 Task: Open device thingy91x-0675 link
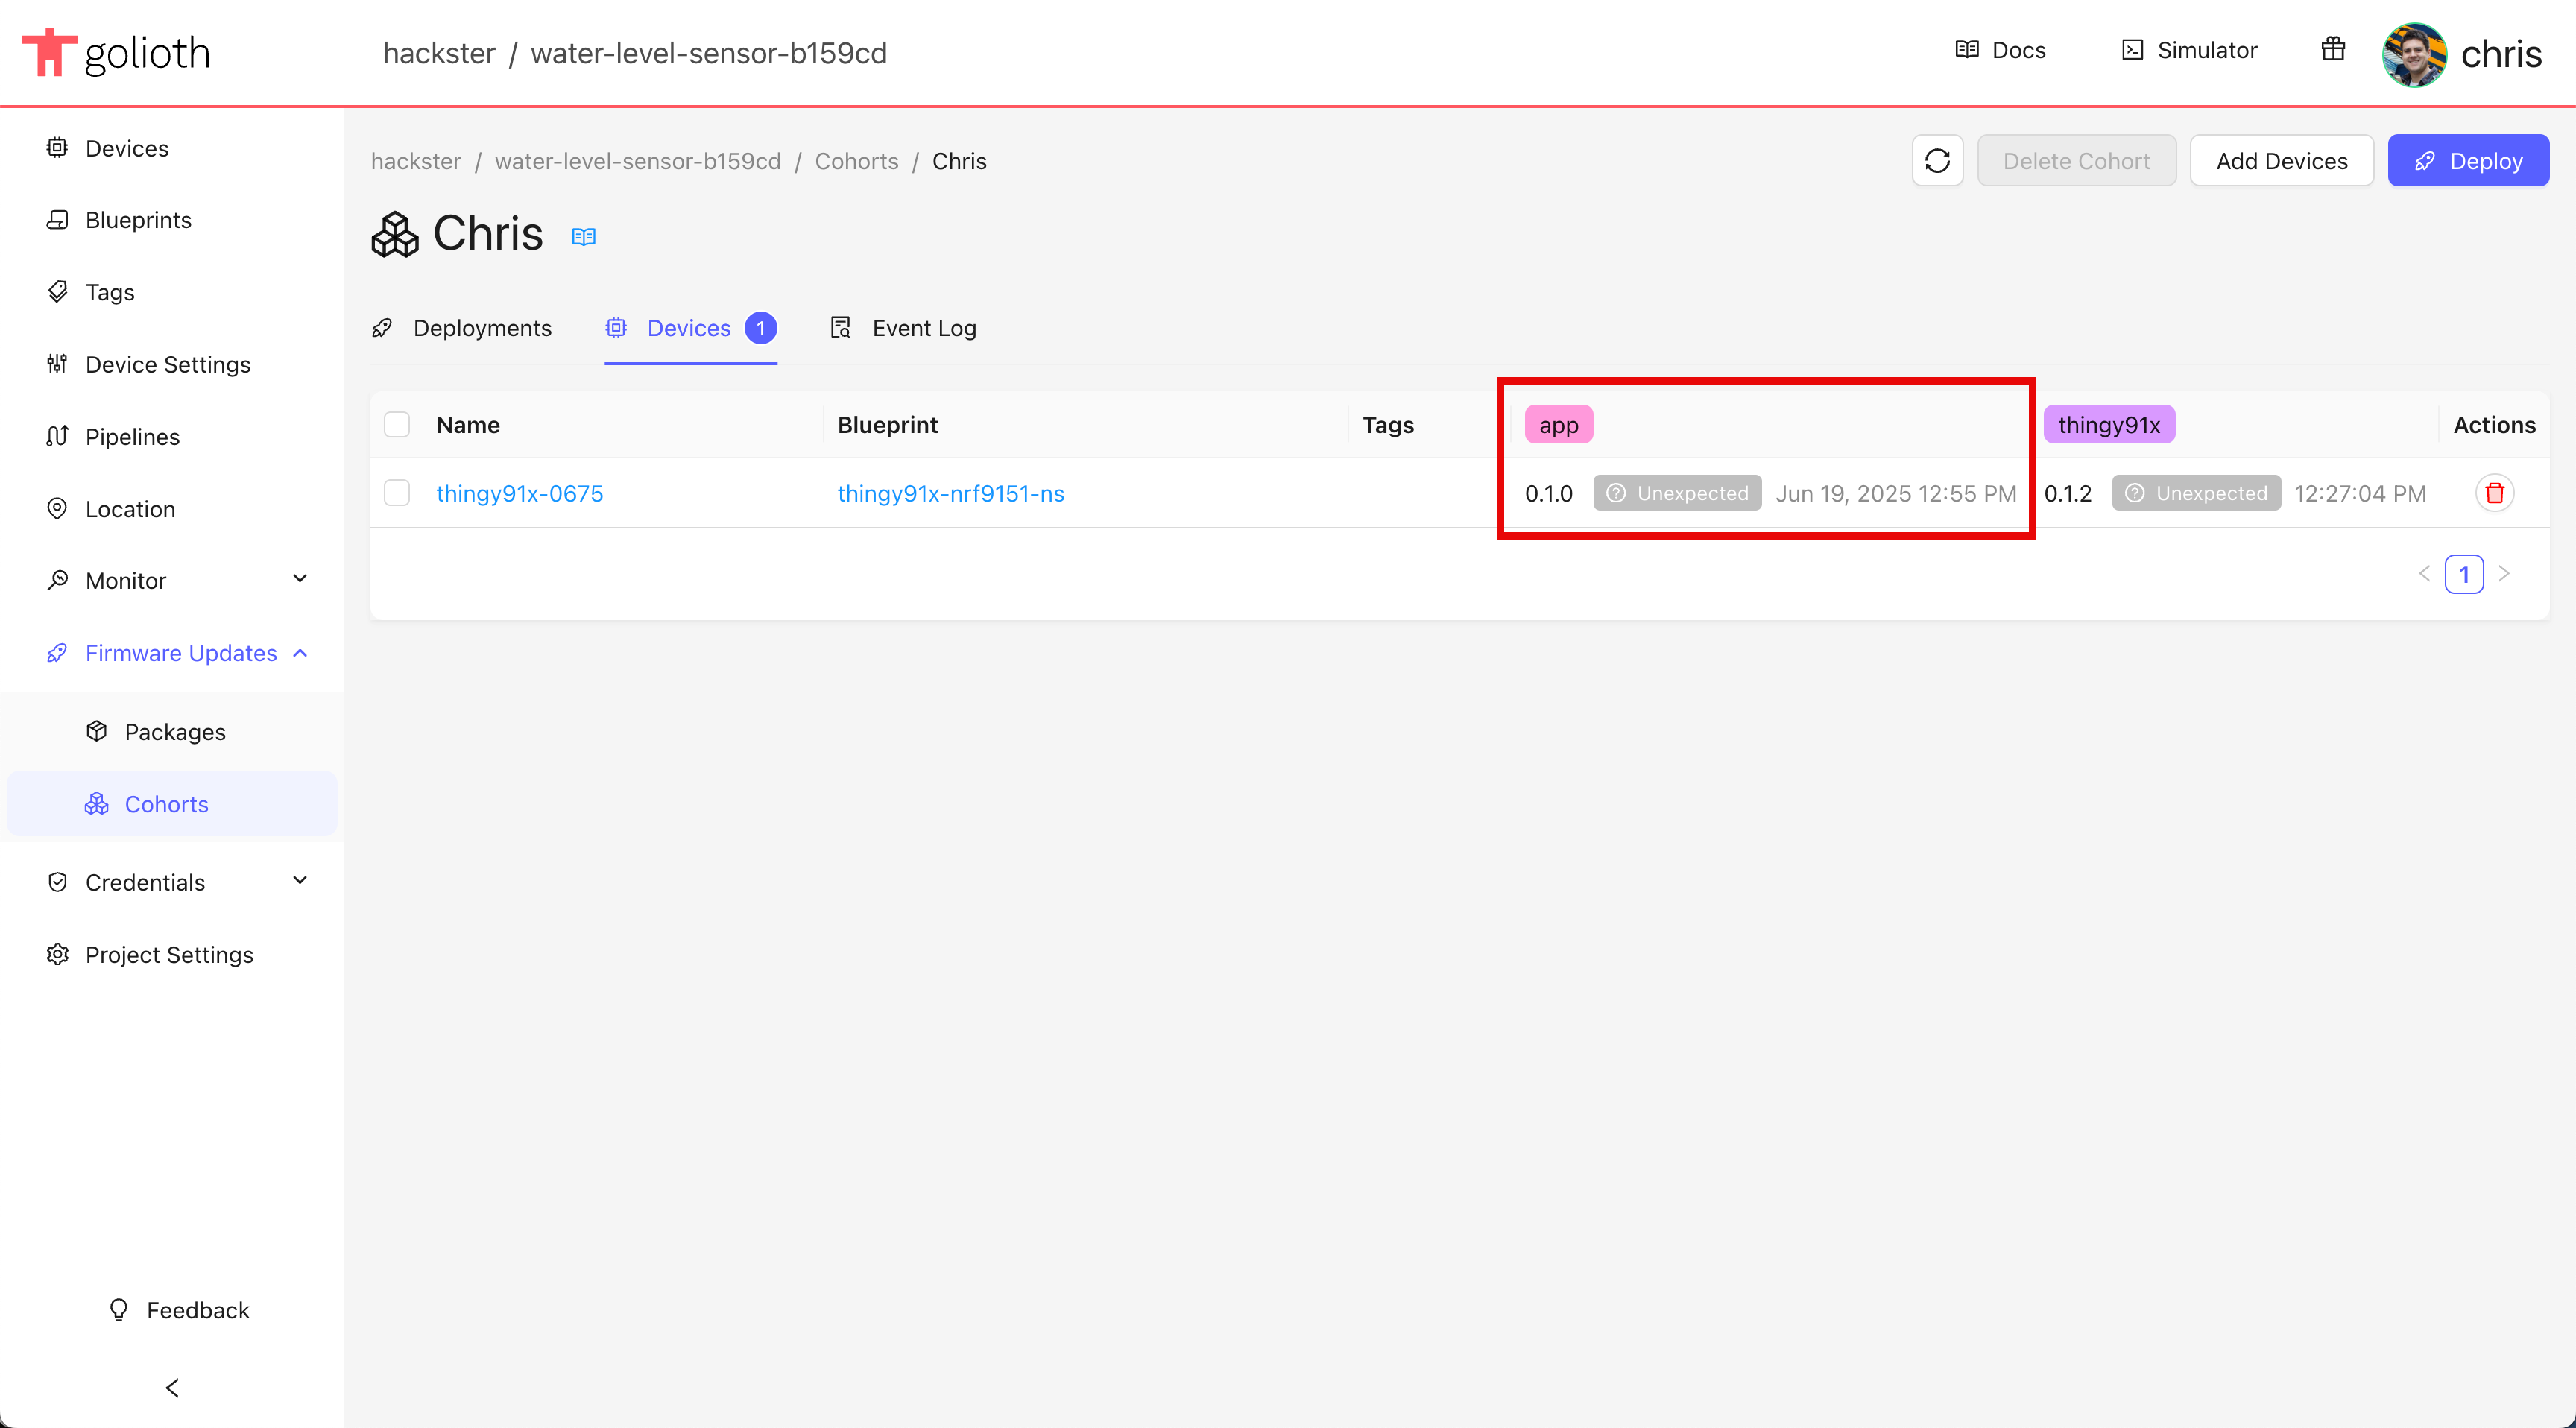520,493
